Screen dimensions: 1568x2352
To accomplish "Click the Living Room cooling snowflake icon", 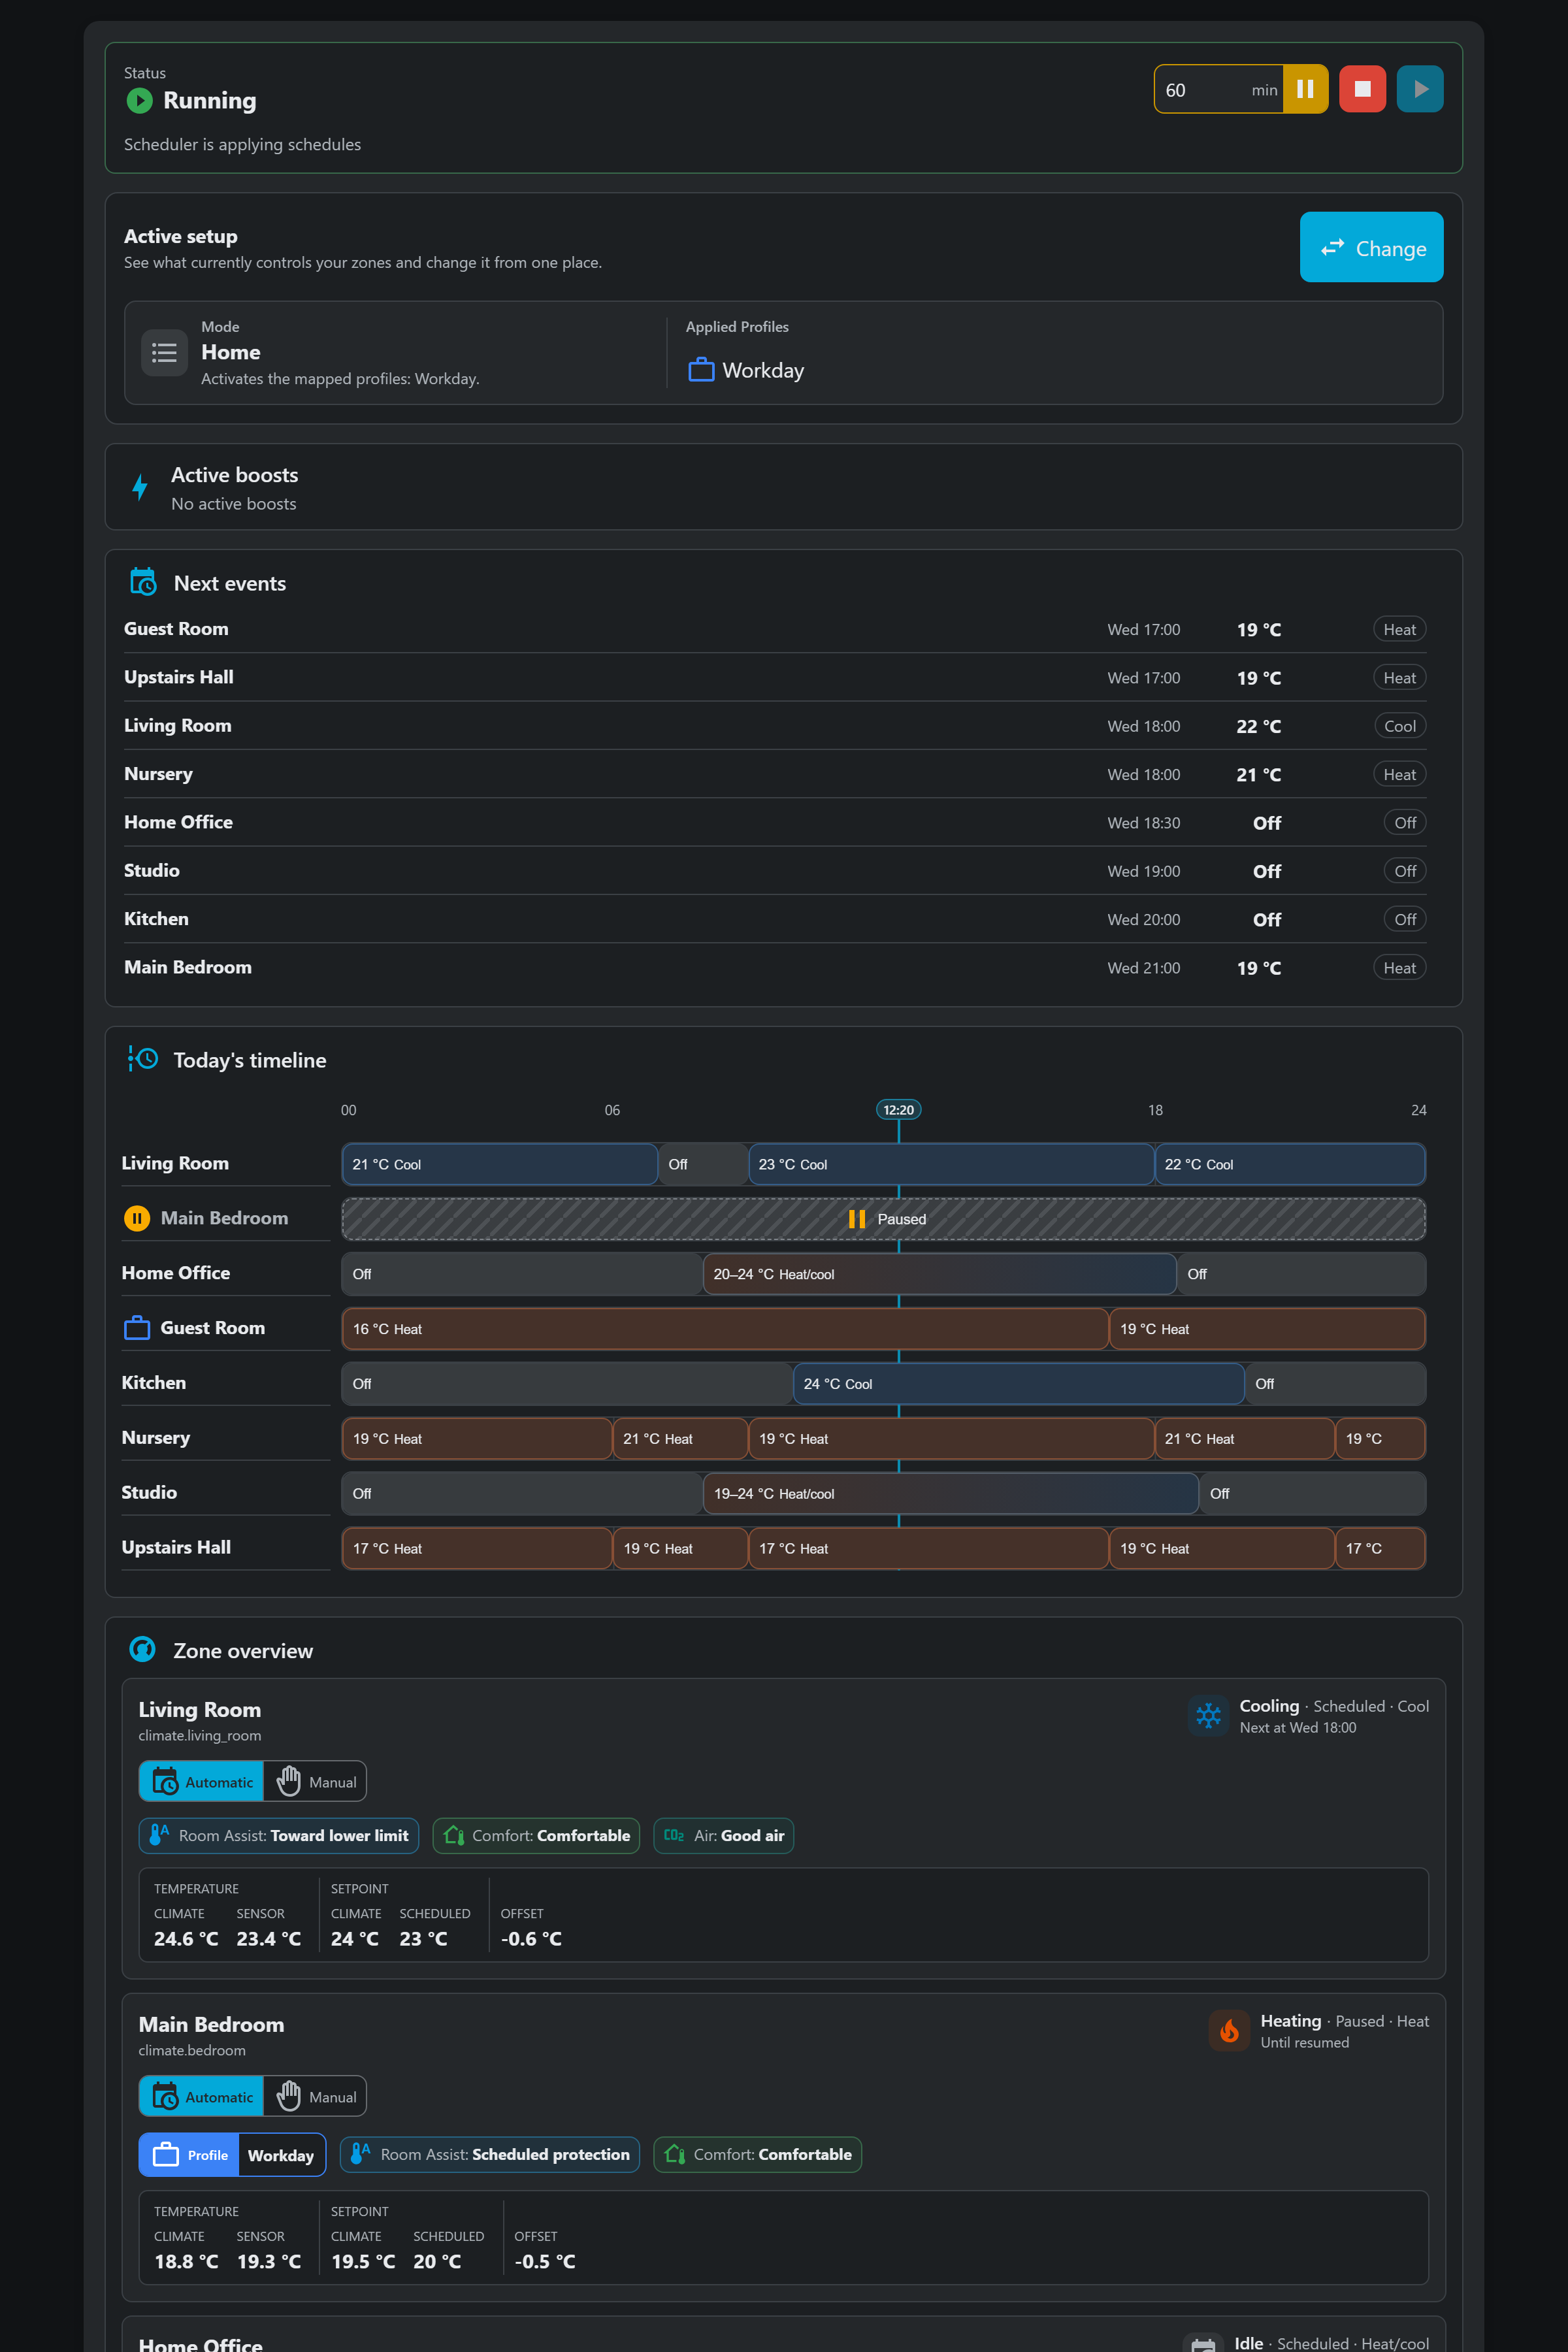I will point(1208,1716).
